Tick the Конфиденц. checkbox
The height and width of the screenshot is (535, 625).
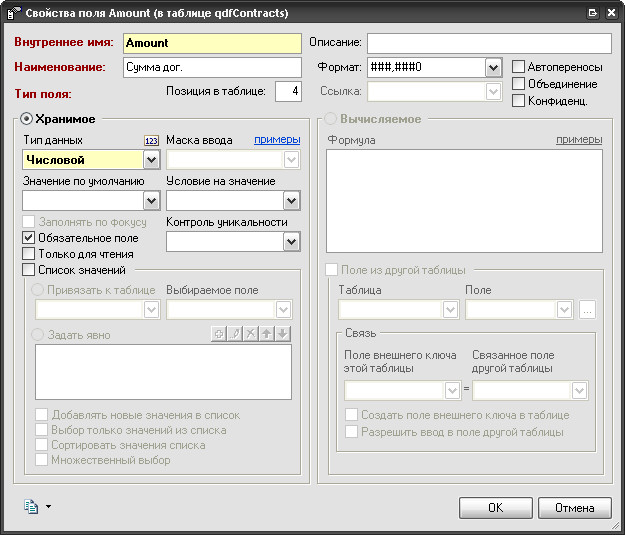tap(518, 100)
